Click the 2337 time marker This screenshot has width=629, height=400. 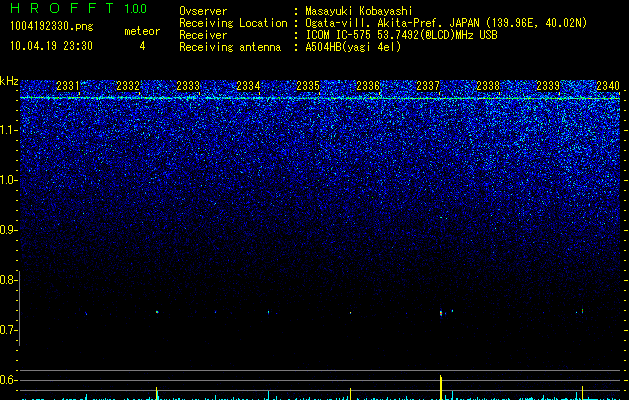[428, 86]
